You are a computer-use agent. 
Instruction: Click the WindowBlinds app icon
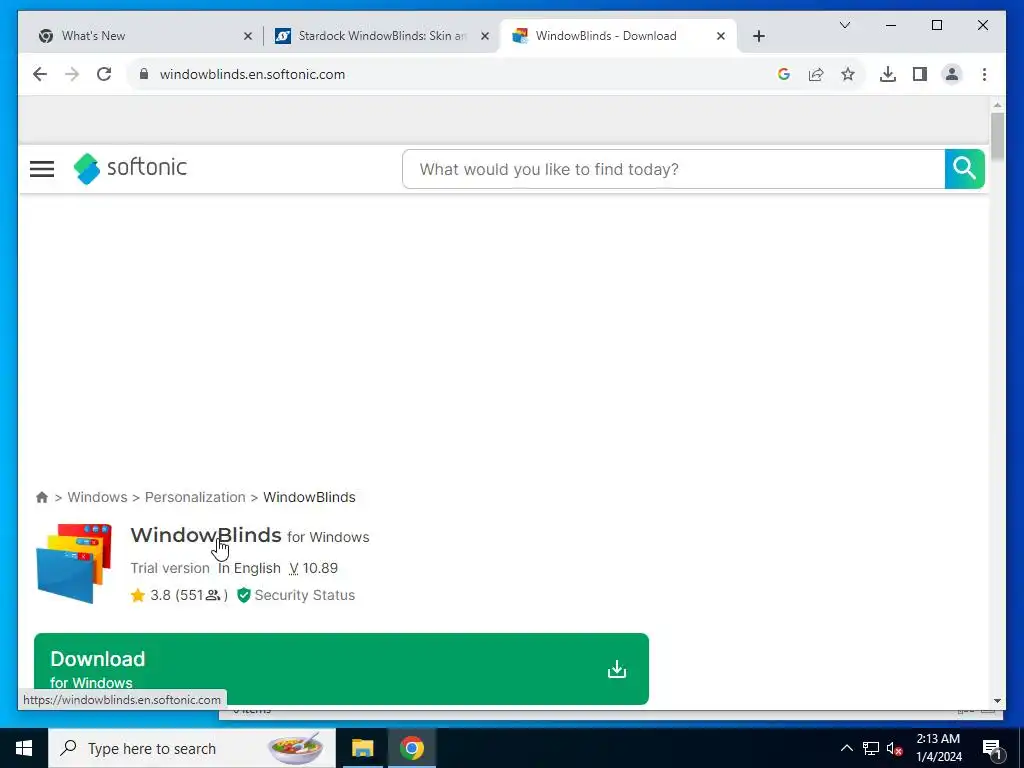(74, 563)
